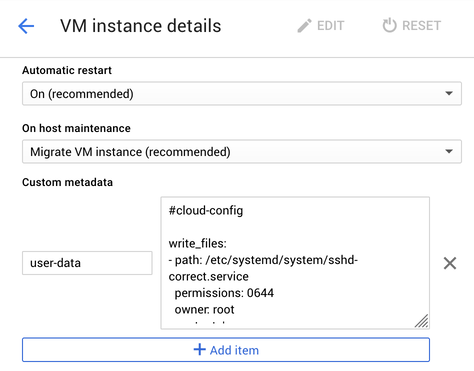
Task: Click the user-data key field
Action: coord(87,263)
